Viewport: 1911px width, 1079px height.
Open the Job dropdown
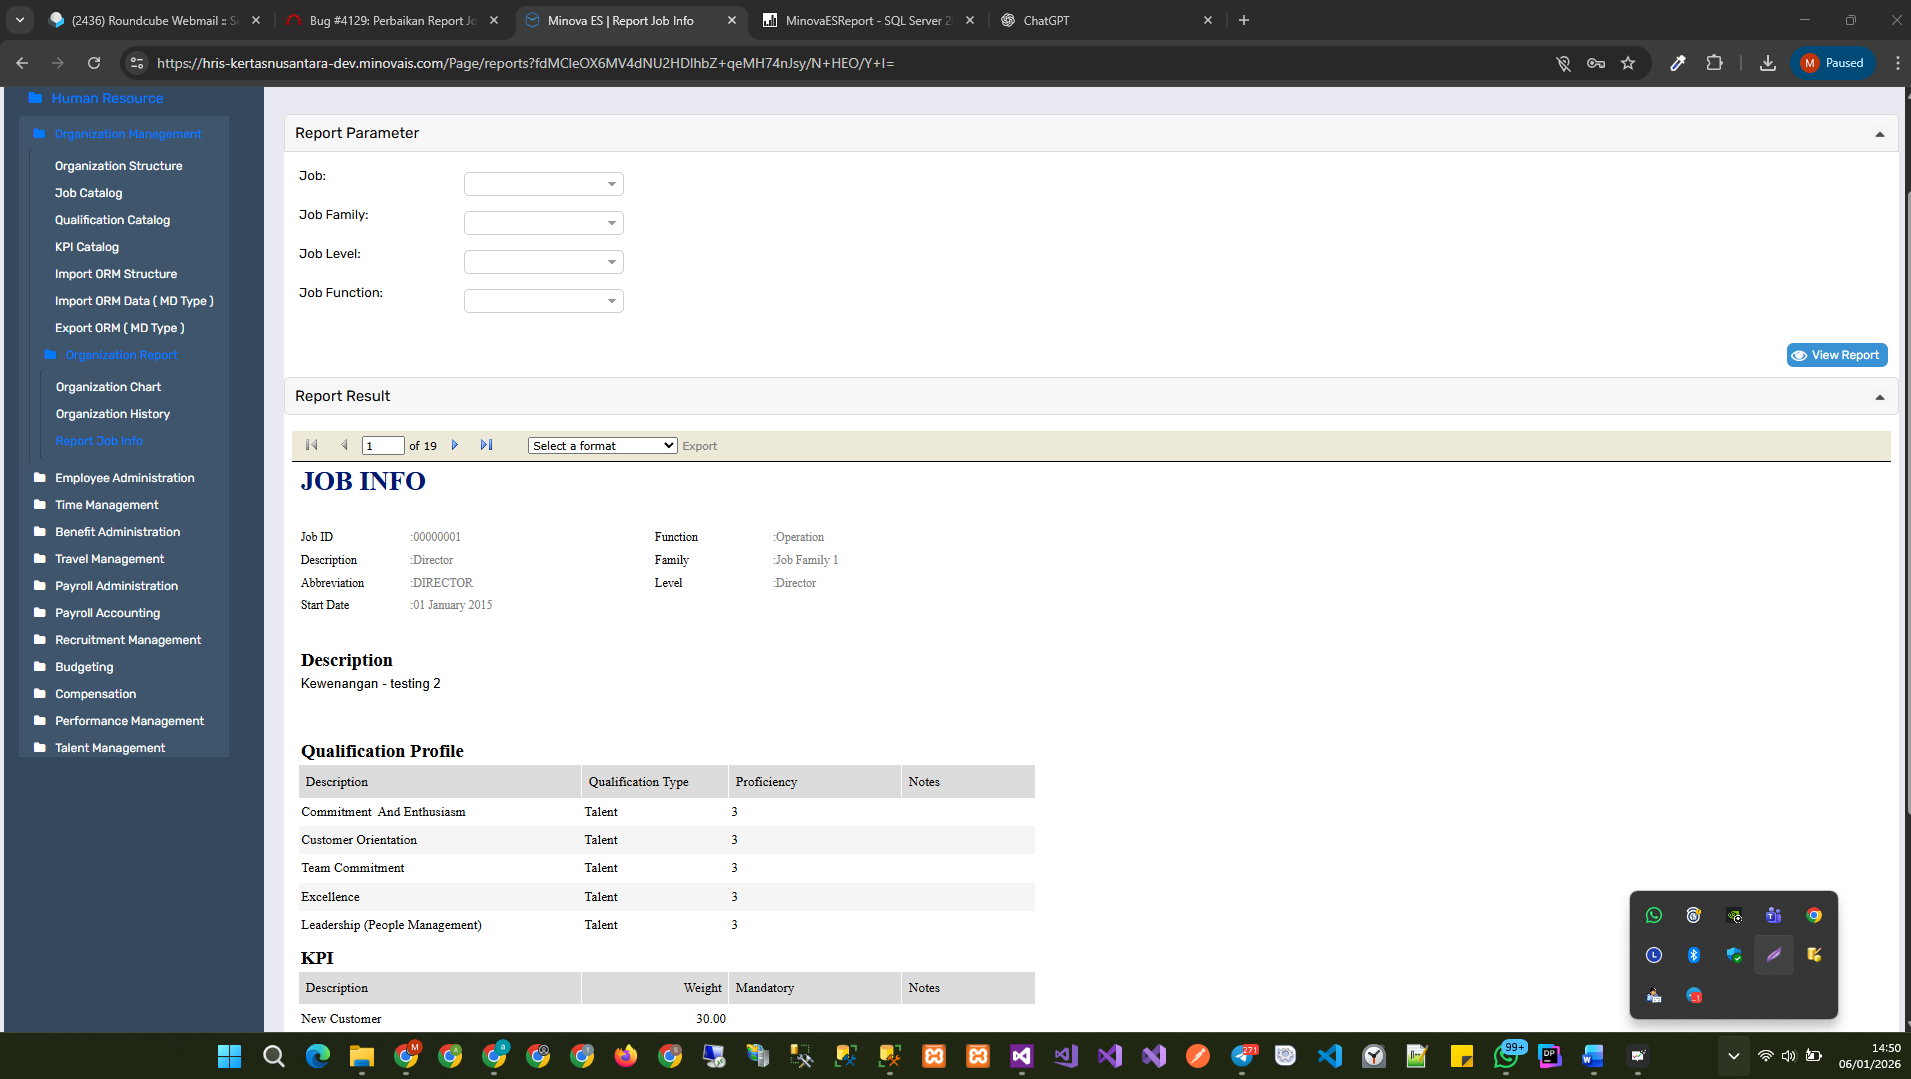pyautogui.click(x=543, y=184)
